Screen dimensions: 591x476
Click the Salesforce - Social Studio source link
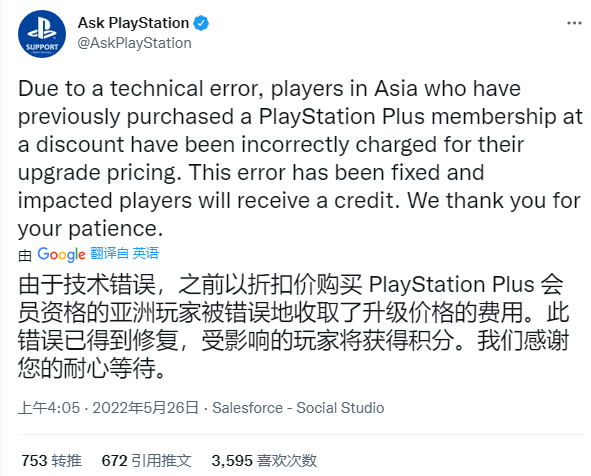pyautogui.click(x=298, y=408)
